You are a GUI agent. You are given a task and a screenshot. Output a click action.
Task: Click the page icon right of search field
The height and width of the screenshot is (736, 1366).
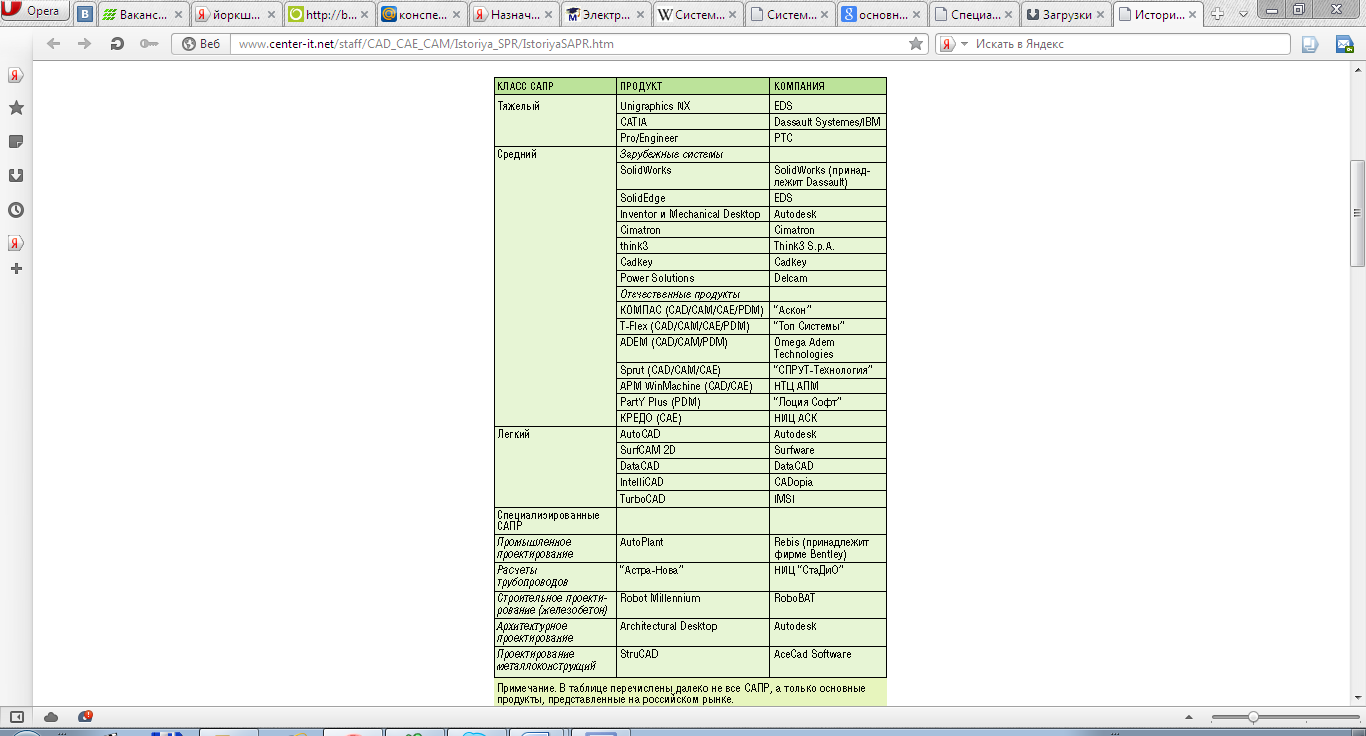coord(1310,44)
